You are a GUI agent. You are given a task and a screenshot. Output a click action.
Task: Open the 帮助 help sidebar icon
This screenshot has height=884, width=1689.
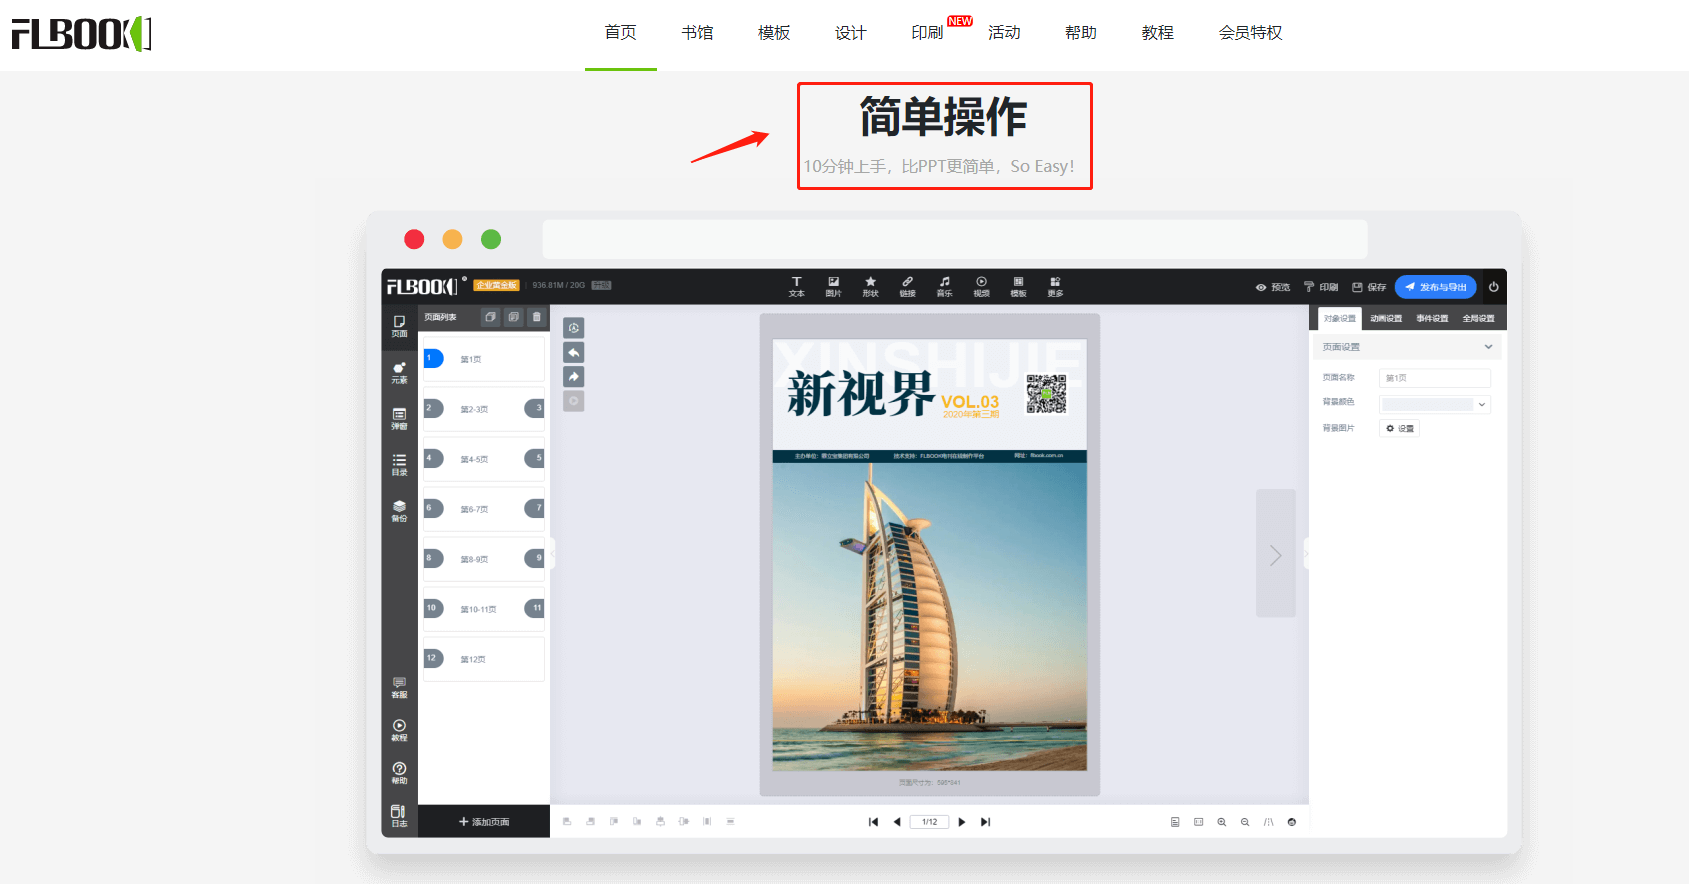click(399, 774)
